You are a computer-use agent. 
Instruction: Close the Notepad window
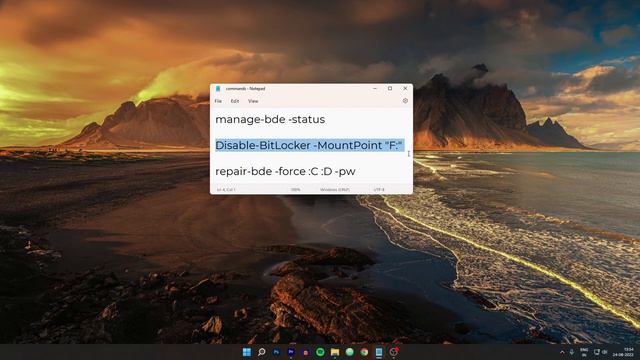[405, 88]
